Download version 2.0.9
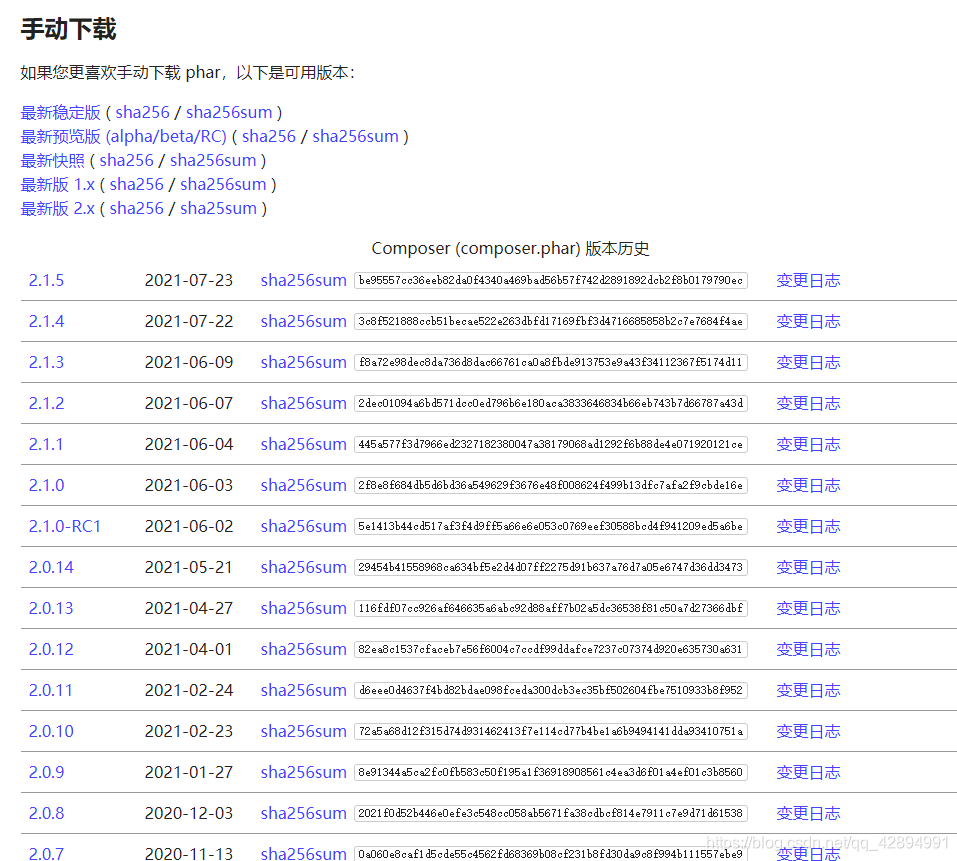Viewport: 957px width, 861px height. 46,772
